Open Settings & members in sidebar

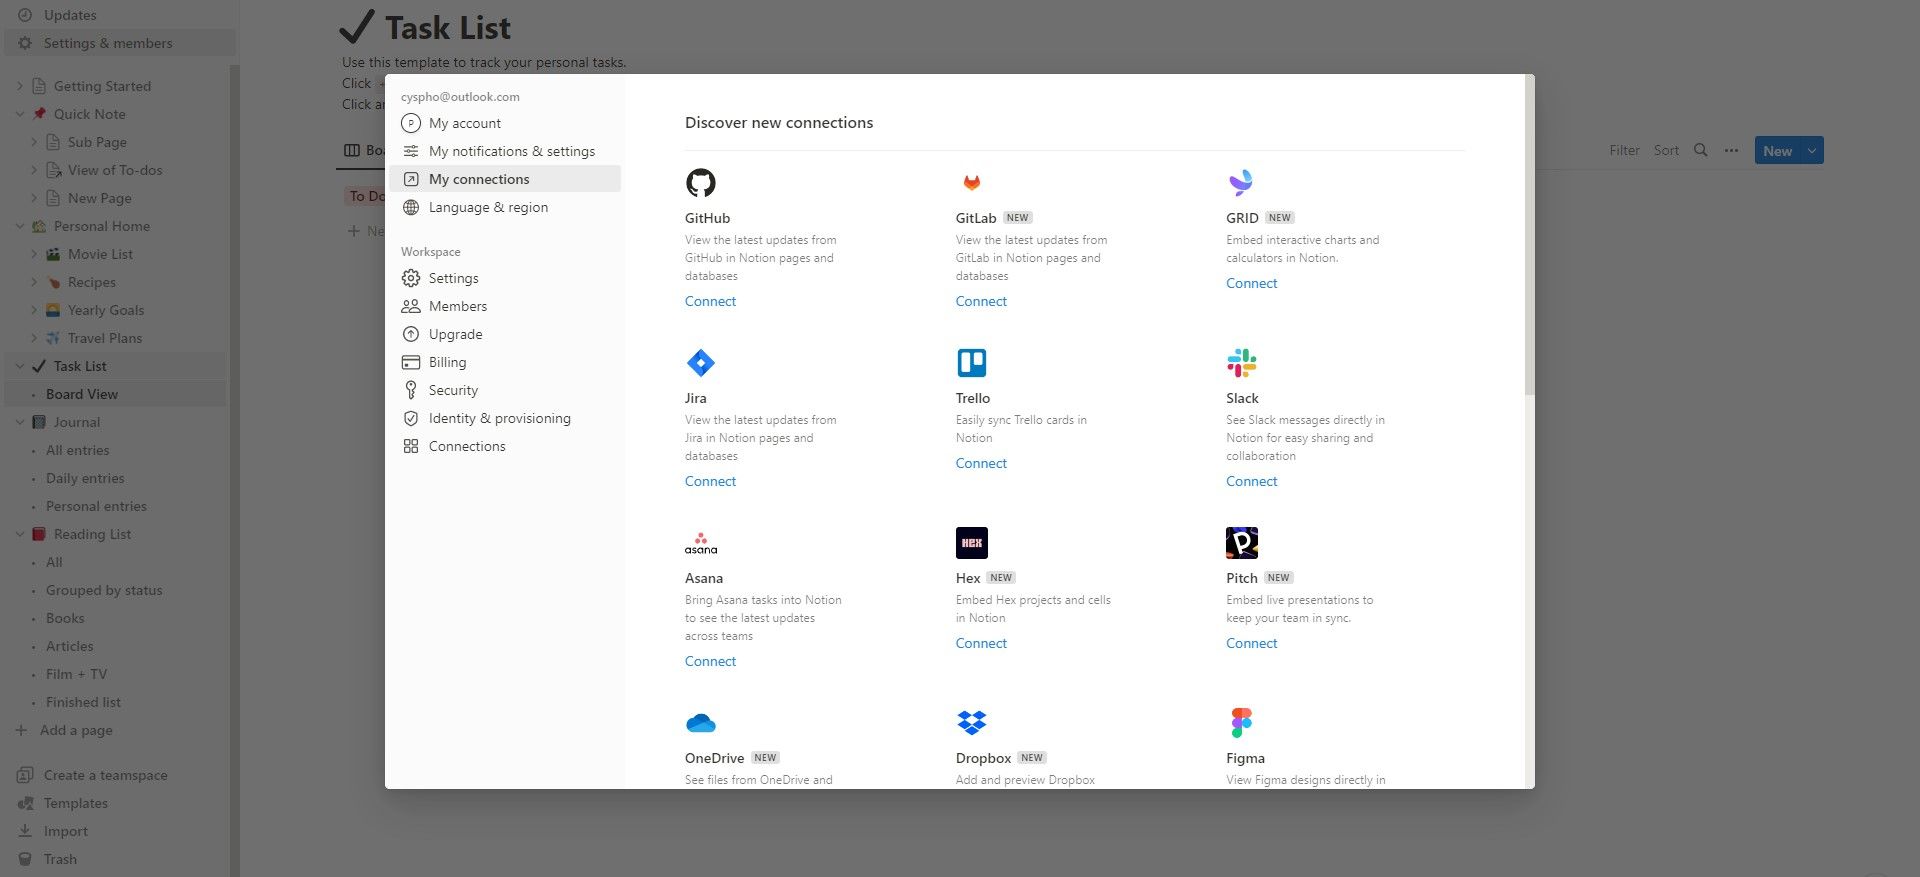tap(120, 43)
